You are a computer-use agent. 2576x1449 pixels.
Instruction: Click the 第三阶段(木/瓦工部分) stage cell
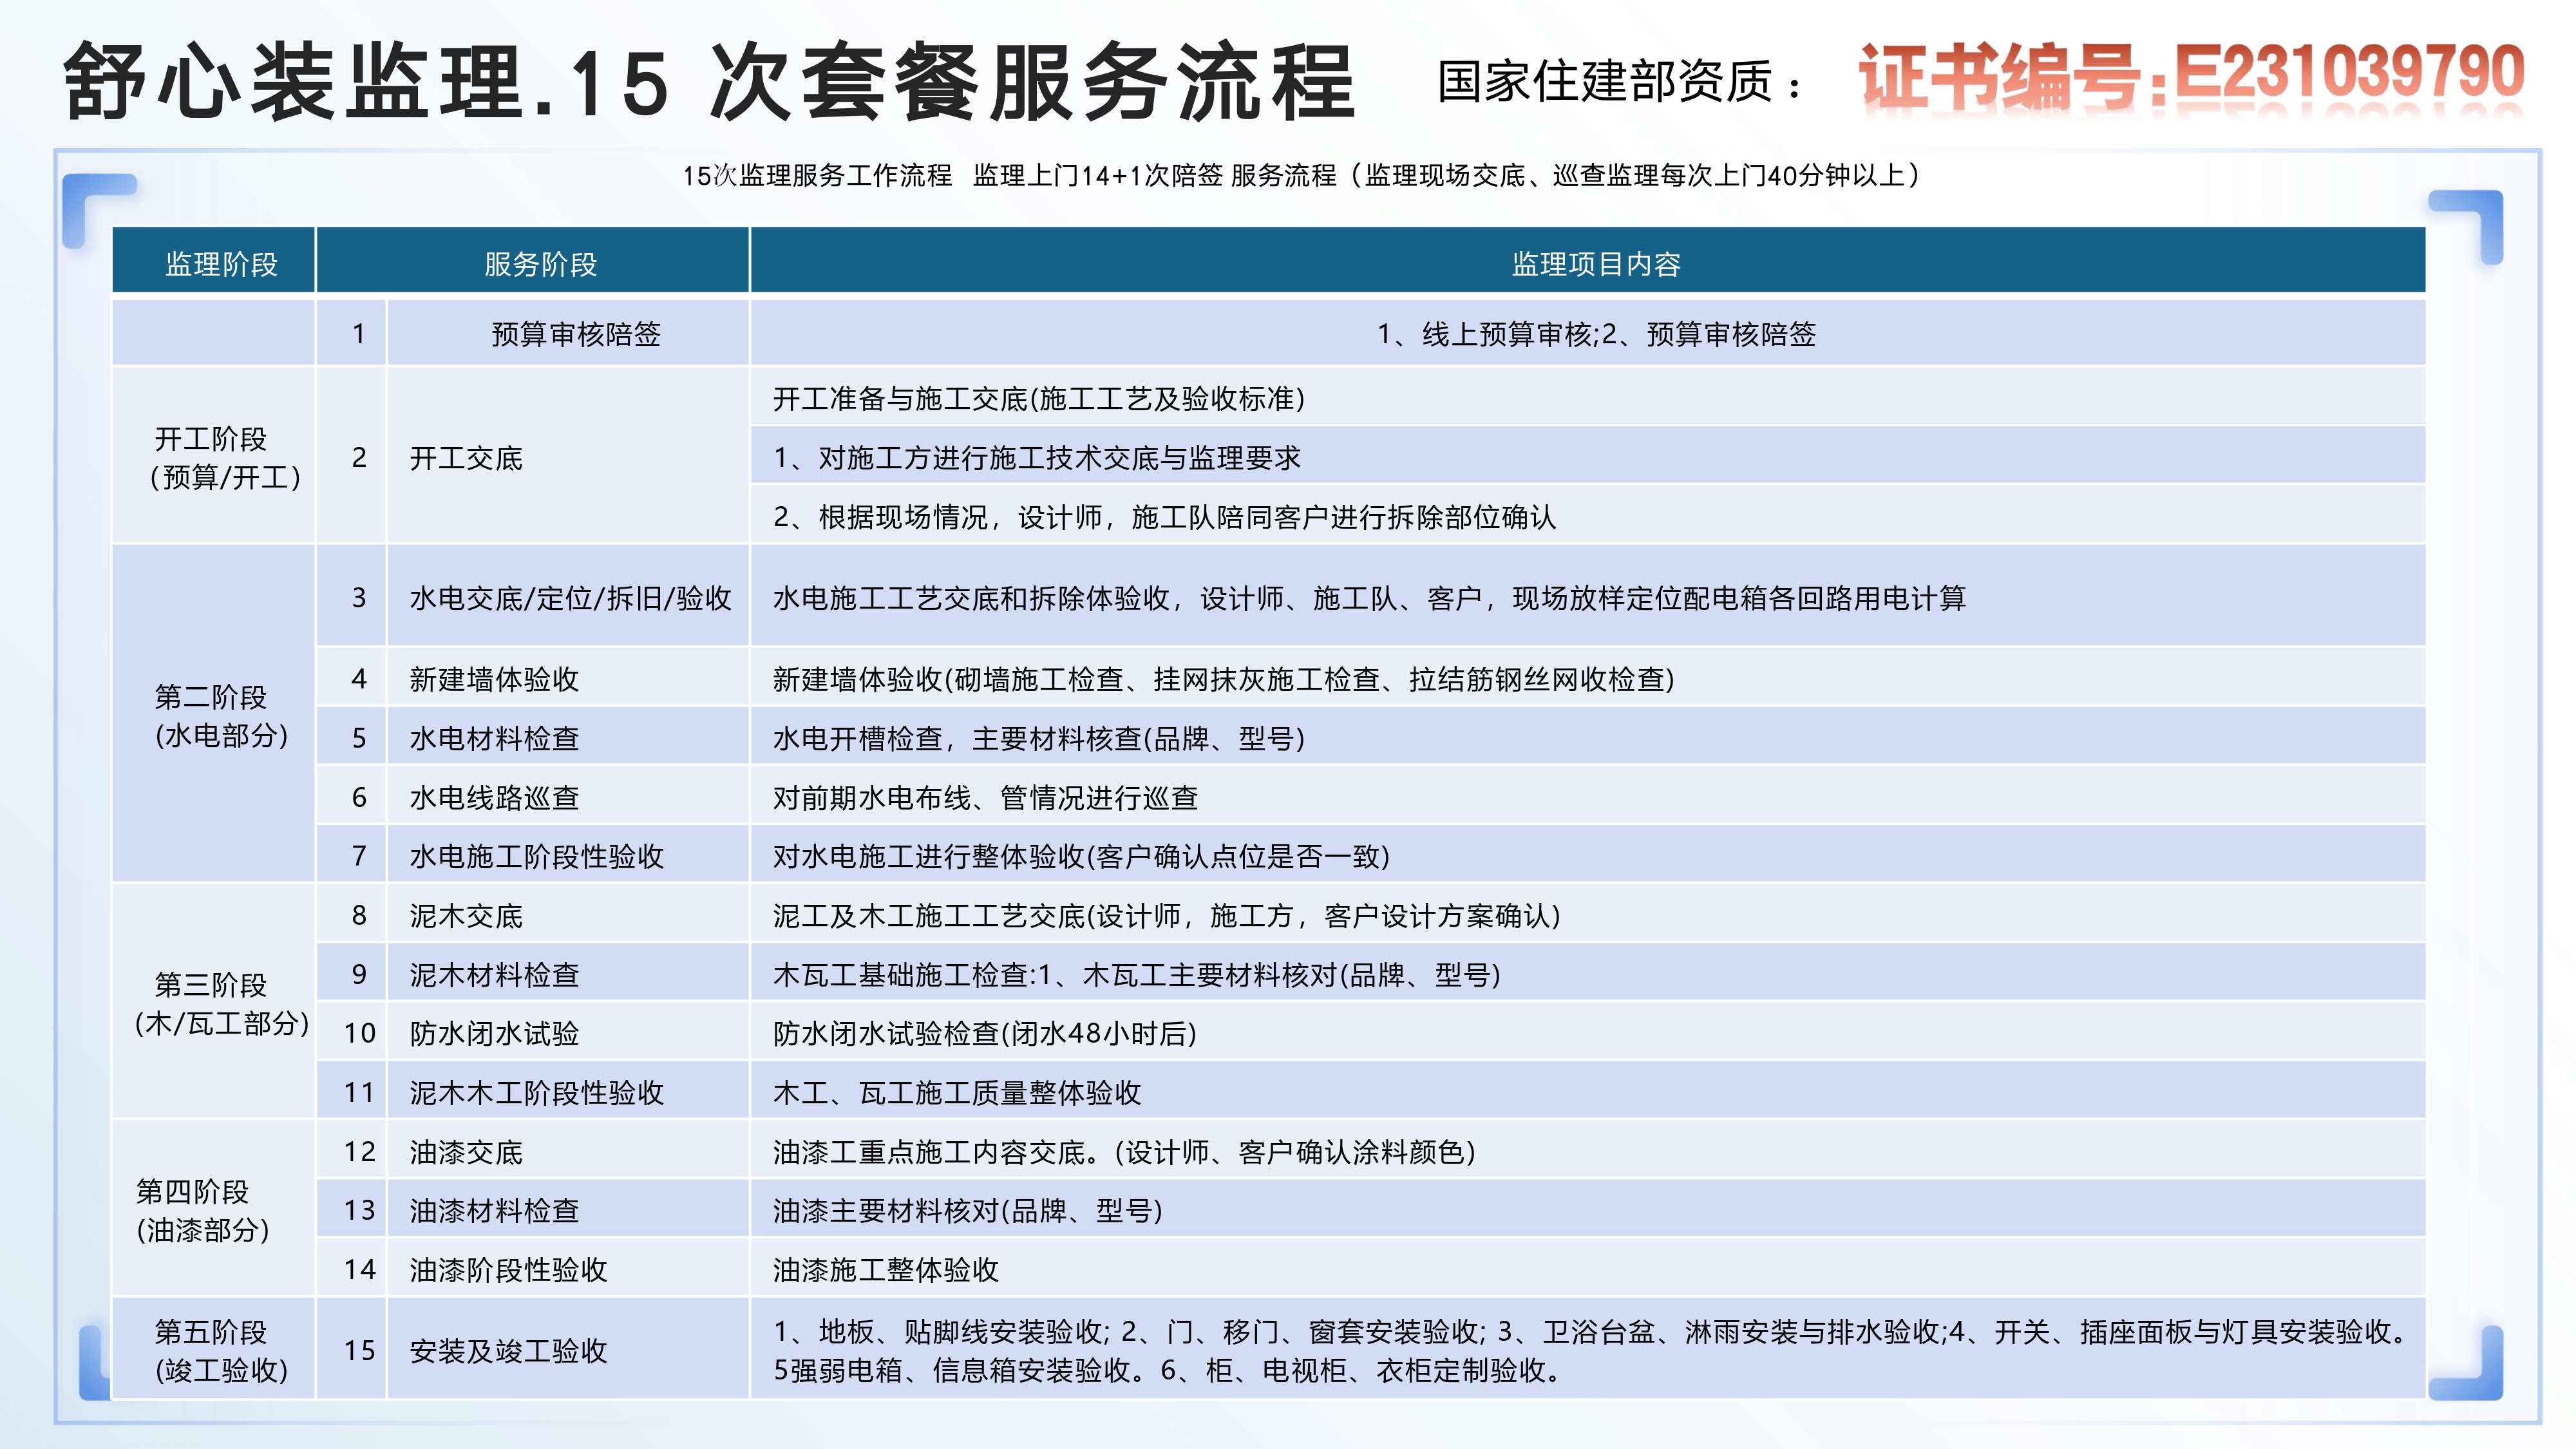pyautogui.click(x=221, y=1004)
